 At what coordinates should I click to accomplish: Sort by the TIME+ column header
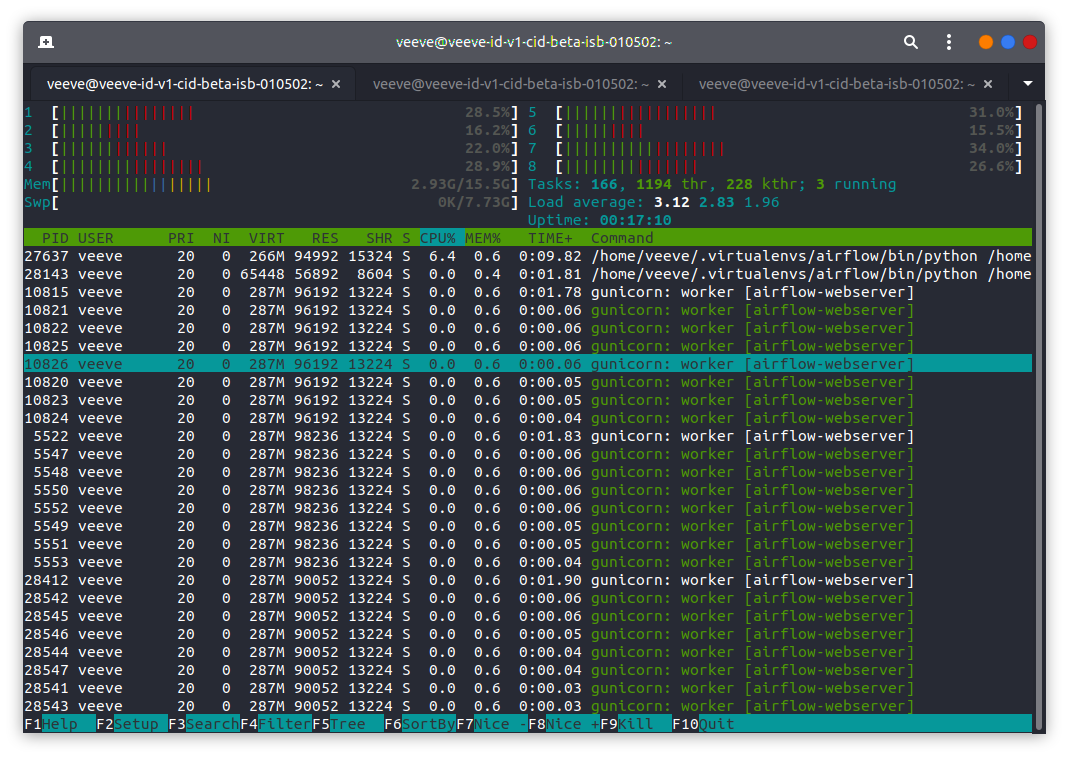click(550, 238)
